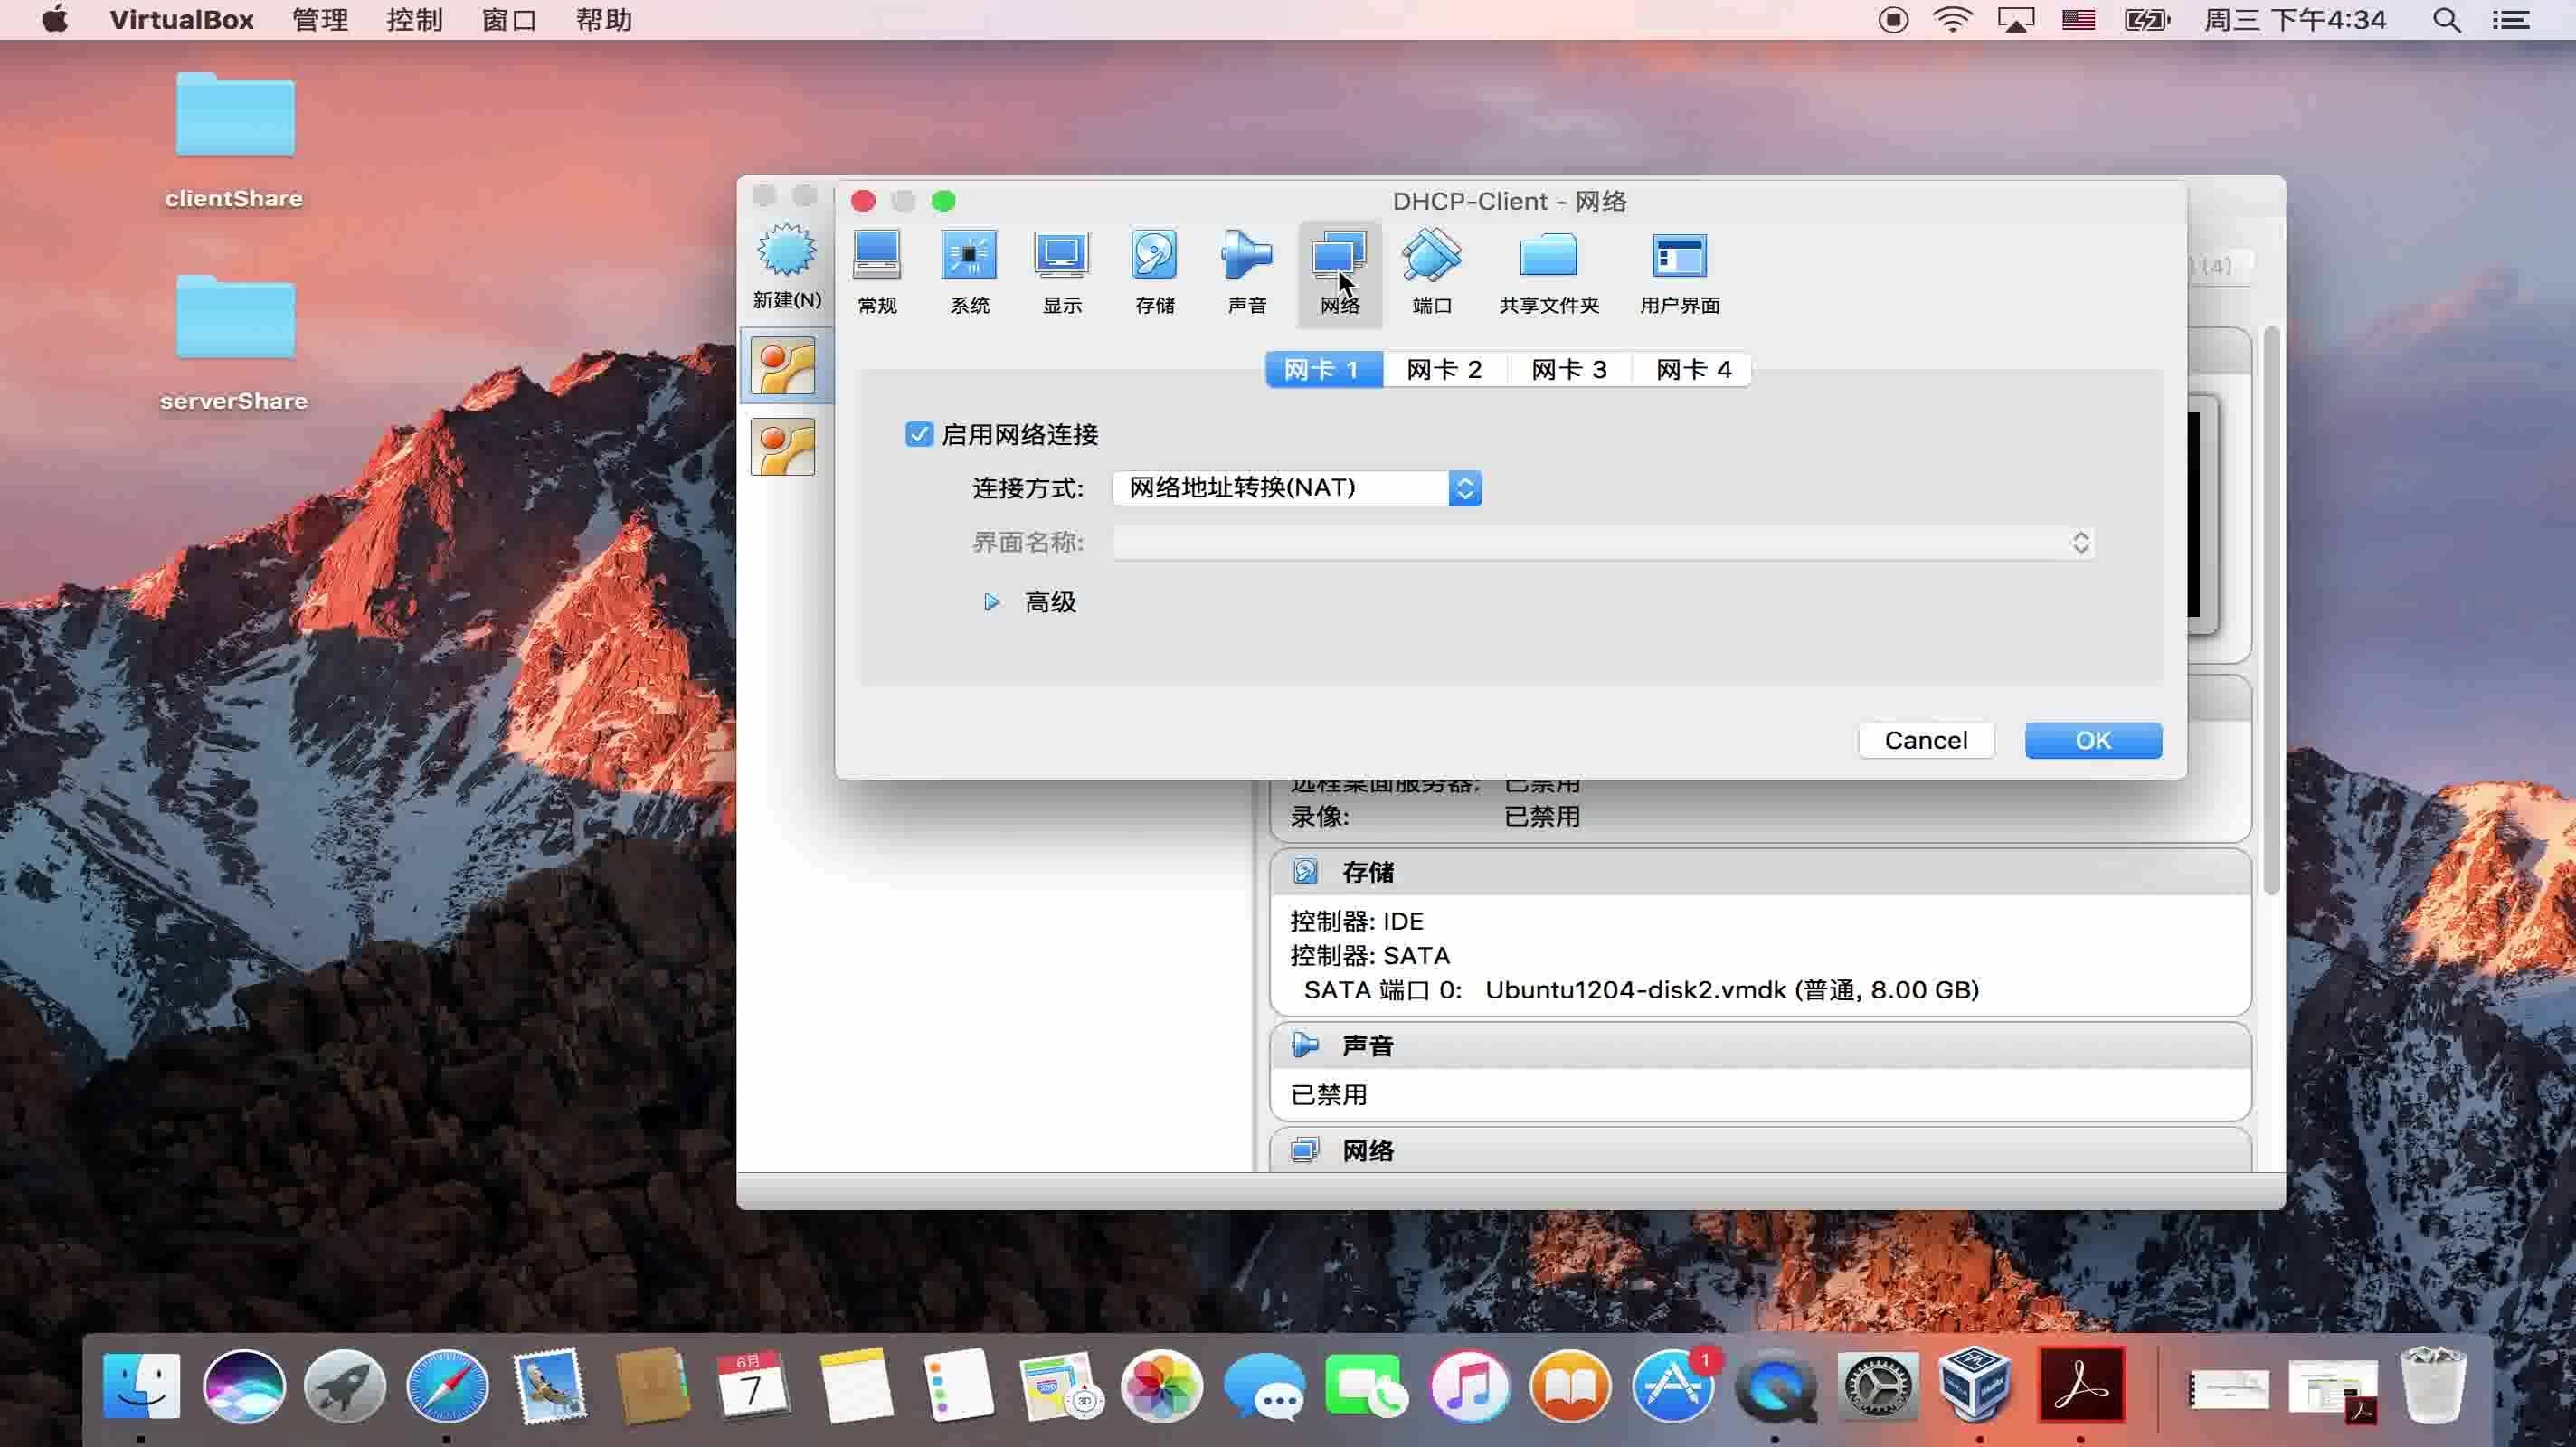Expand the 高级 advanced options

tap(991, 602)
